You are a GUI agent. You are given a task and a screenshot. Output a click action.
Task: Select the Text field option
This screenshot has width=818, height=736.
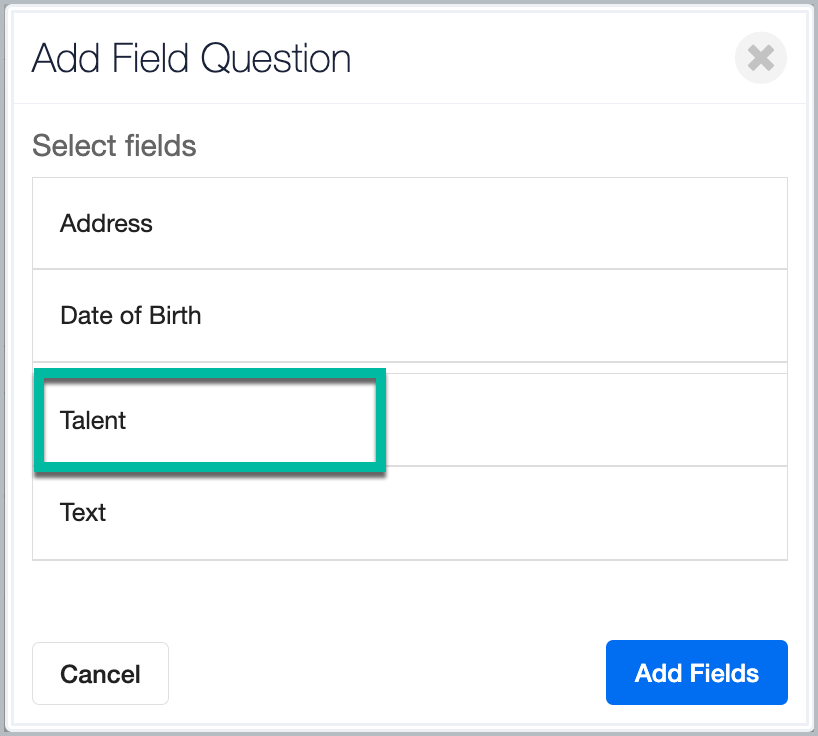click(x=409, y=513)
